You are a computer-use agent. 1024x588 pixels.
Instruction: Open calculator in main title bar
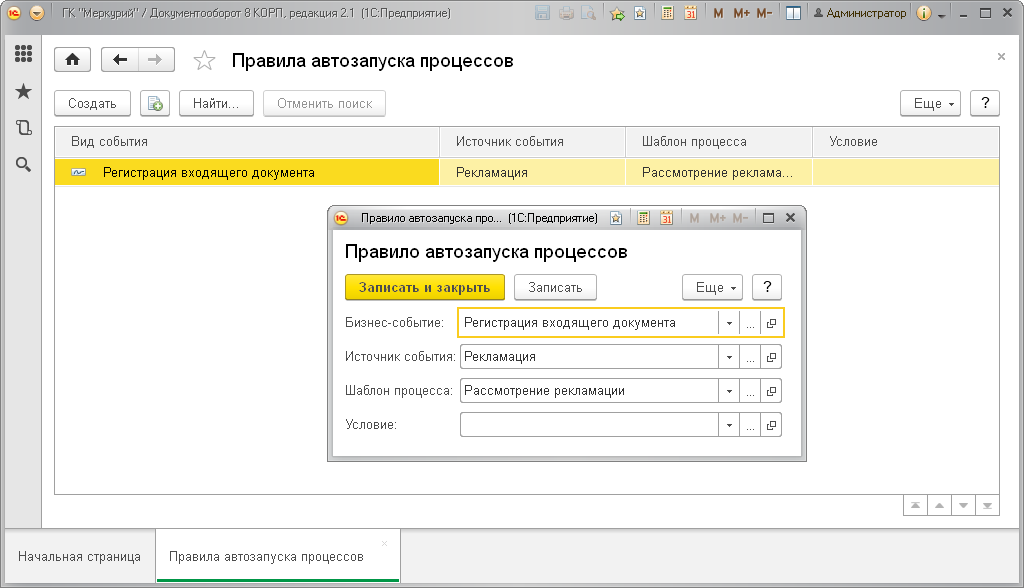[x=667, y=13]
